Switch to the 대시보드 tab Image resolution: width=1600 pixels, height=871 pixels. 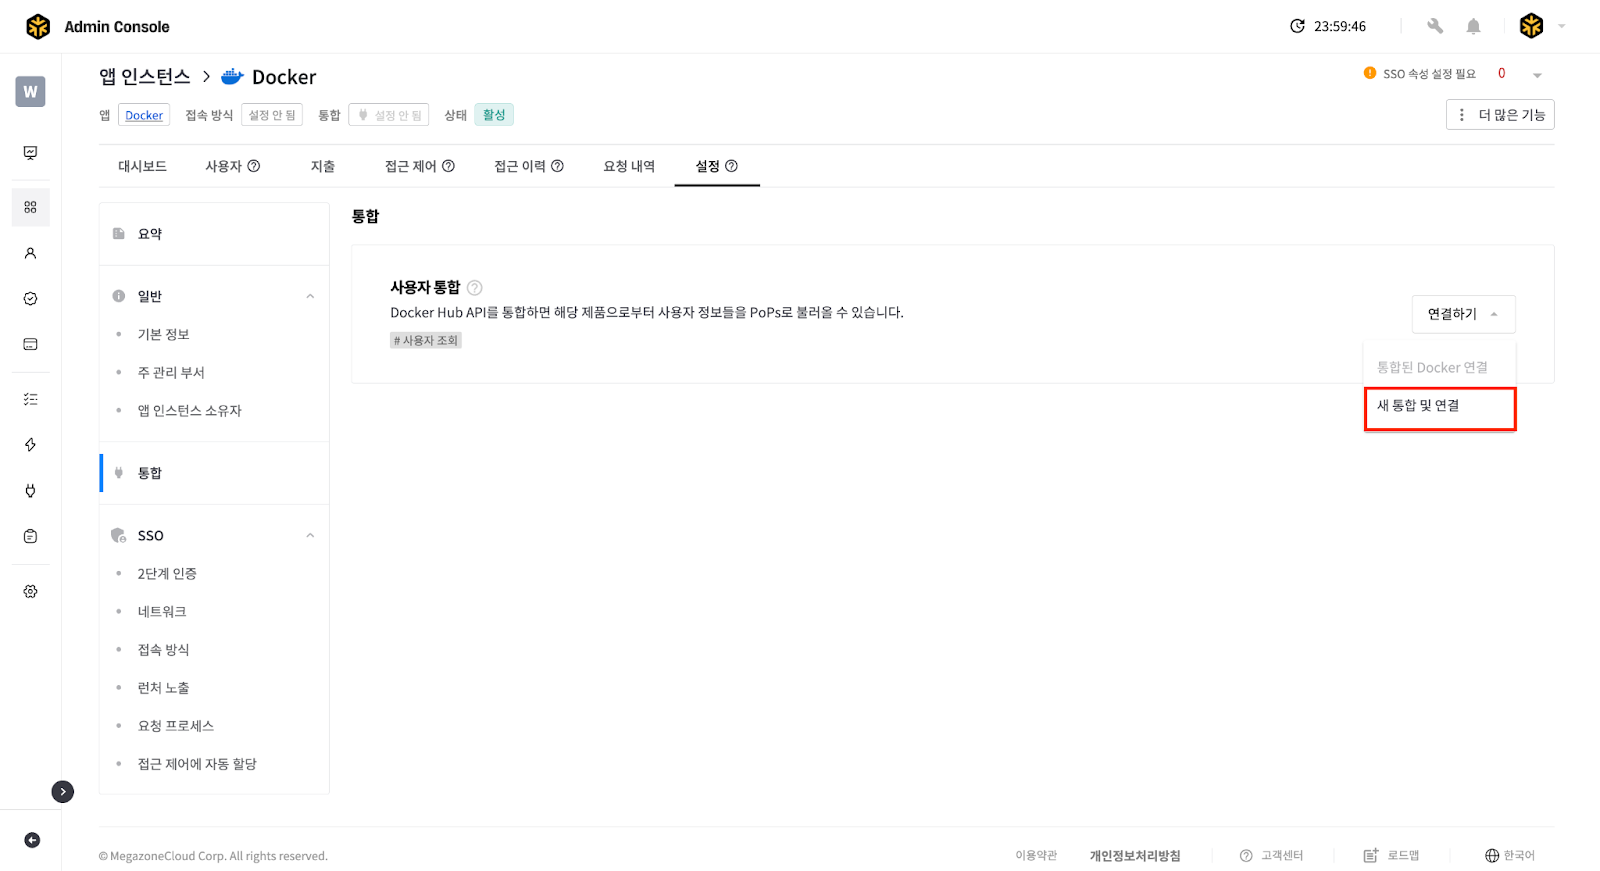tap(142, 166)
